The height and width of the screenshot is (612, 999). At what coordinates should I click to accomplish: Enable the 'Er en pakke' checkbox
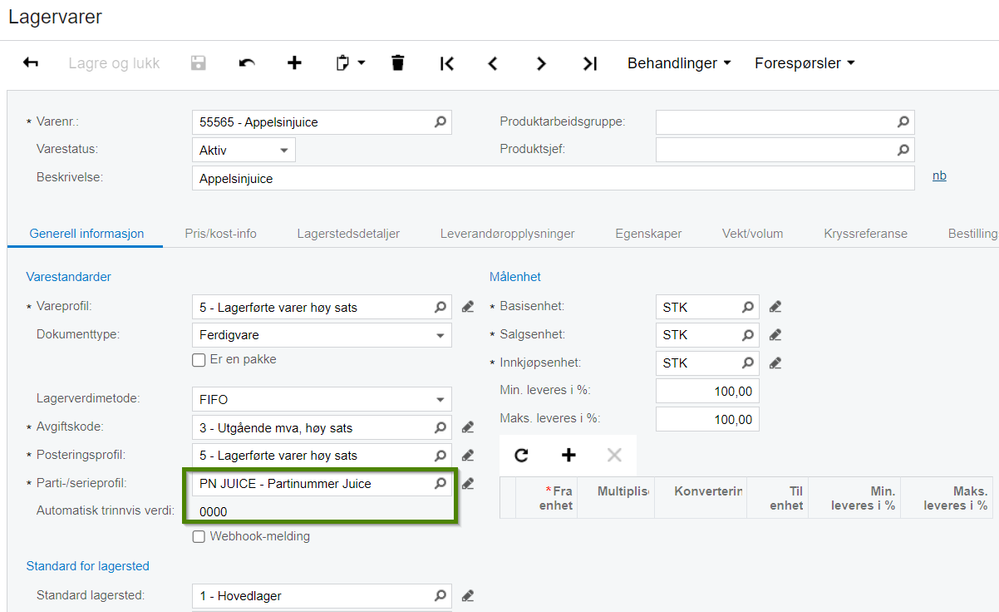[199, 360]
